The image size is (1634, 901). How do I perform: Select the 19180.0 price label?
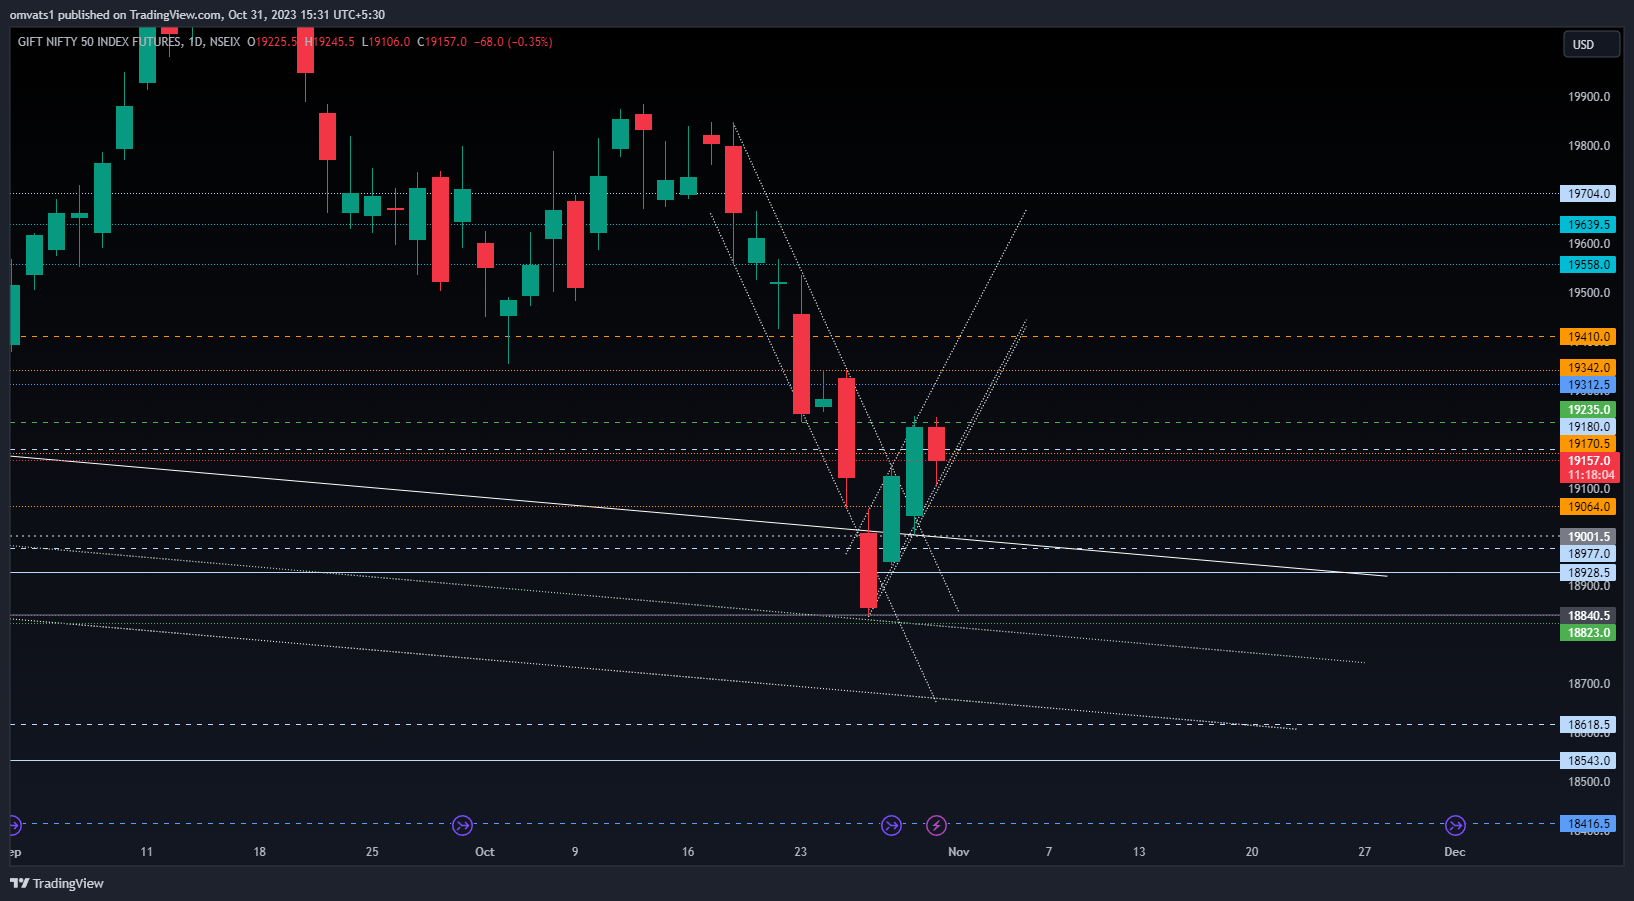(1588, 427)
